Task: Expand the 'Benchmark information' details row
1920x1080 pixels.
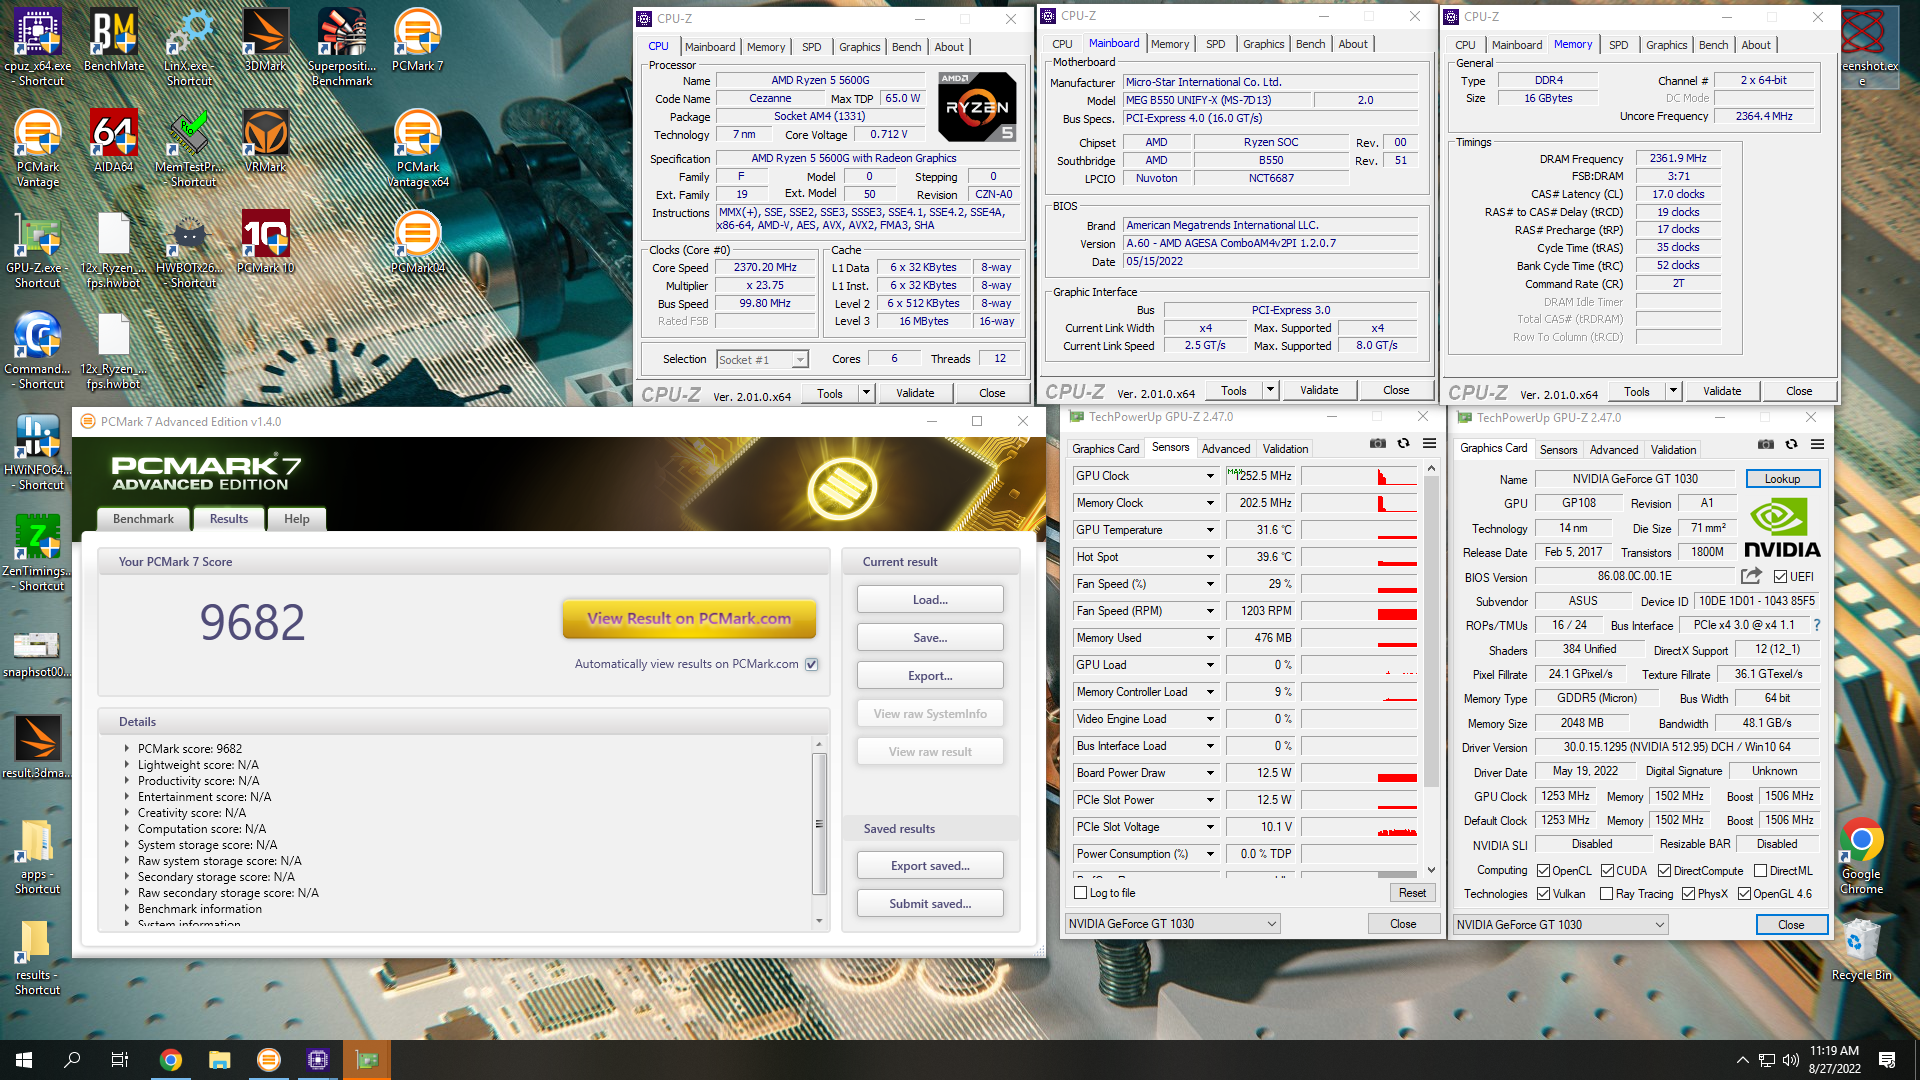Action: [x=127, y=909]
